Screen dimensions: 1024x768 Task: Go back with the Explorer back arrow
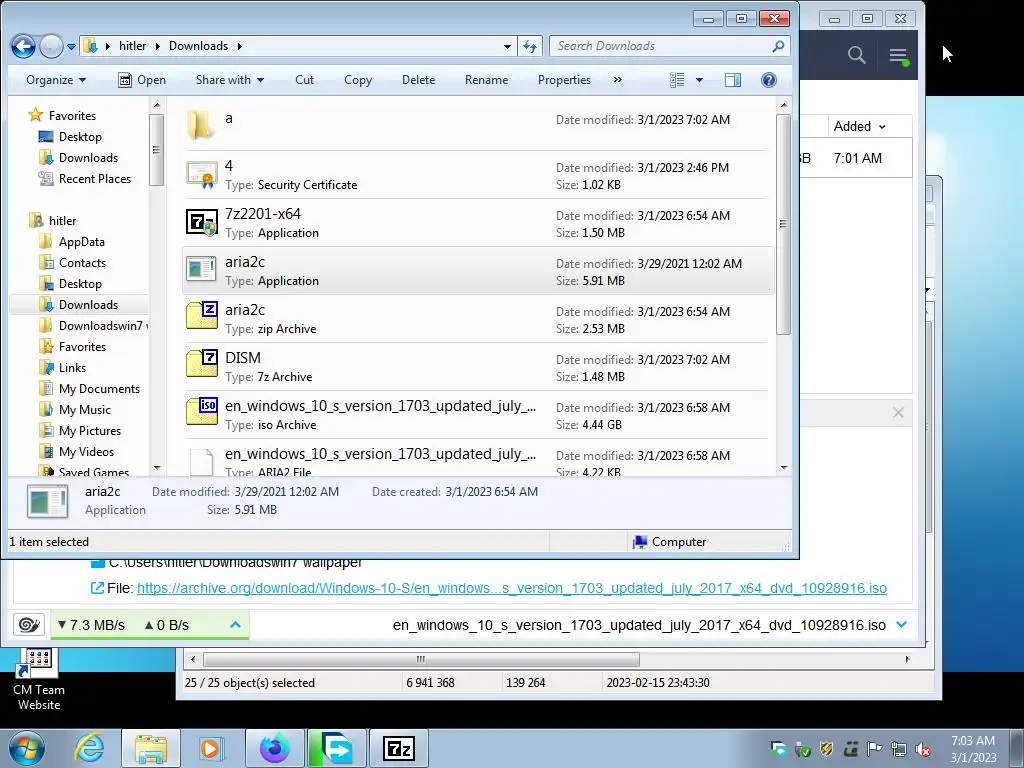(24, 46)
